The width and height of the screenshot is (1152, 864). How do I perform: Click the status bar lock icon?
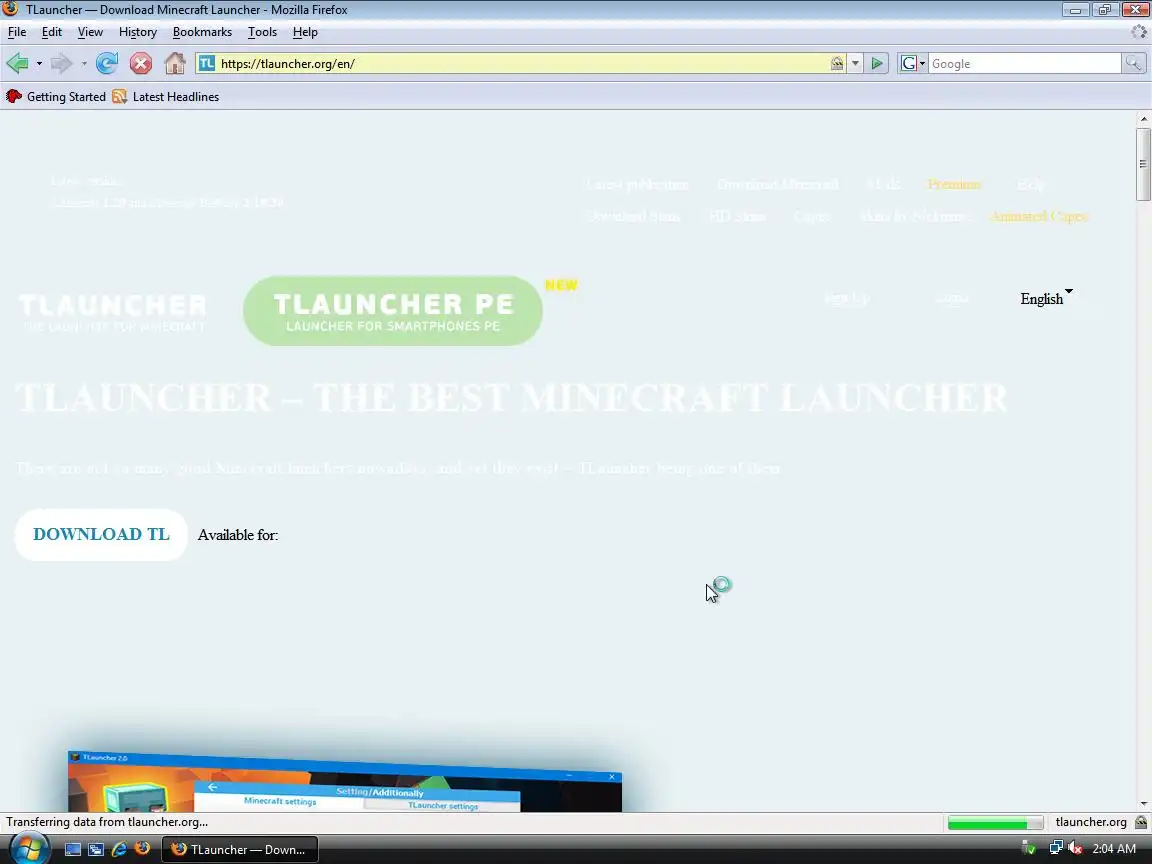tap(1141, 822)
